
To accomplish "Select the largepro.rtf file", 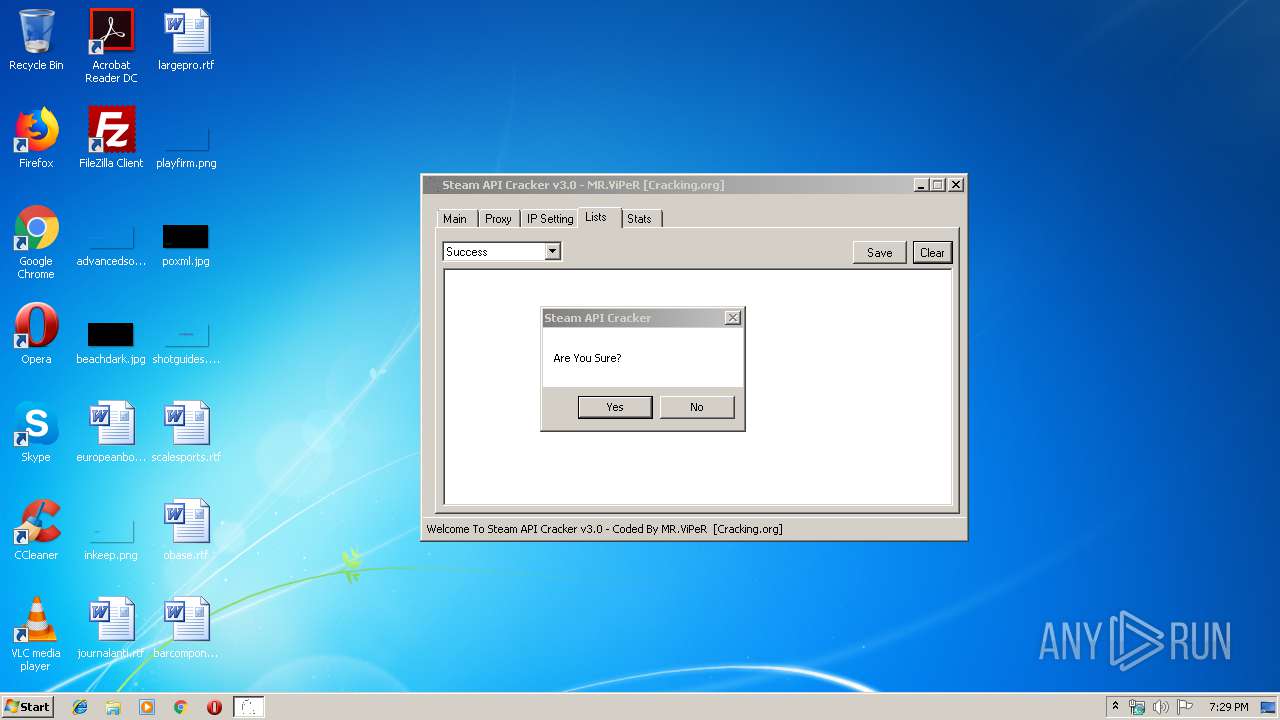I will click(x=186, y=41).
